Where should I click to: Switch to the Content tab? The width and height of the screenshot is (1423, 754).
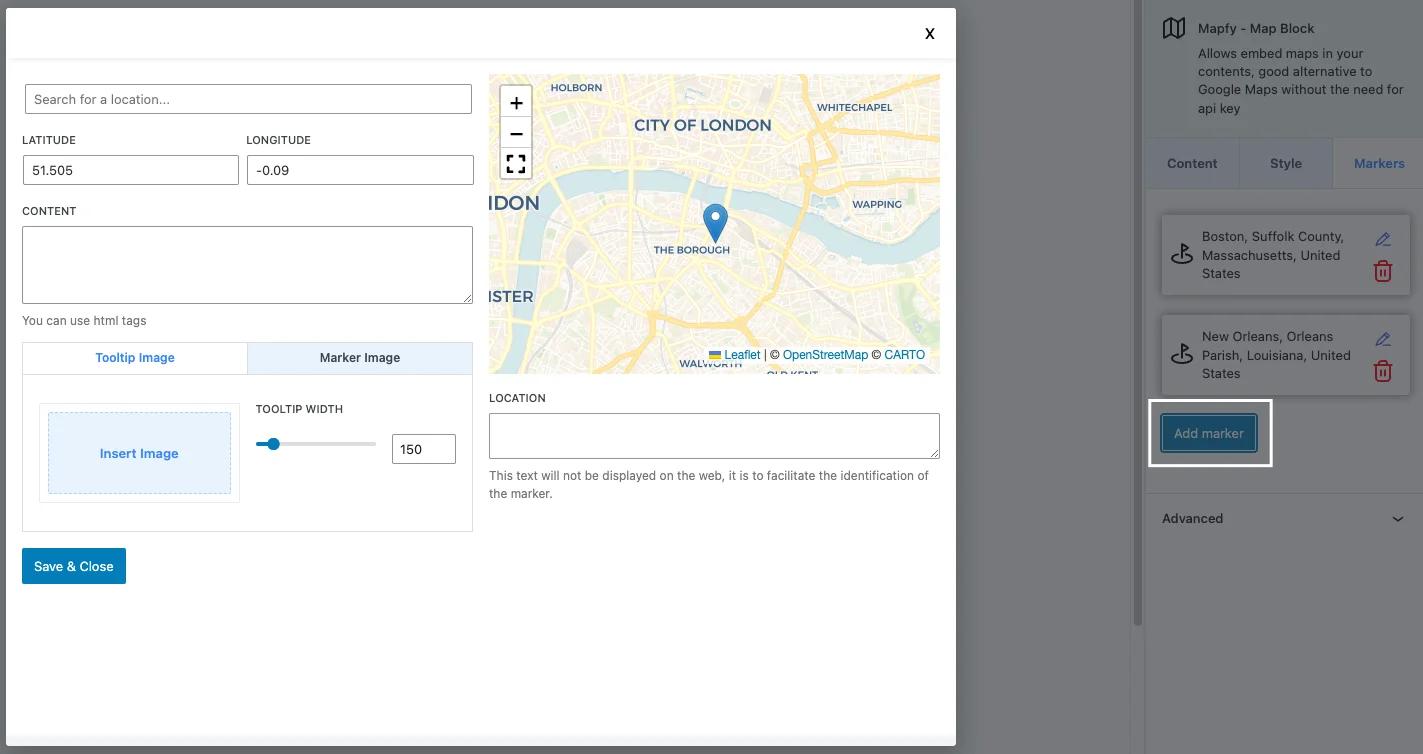(1192, 163)
